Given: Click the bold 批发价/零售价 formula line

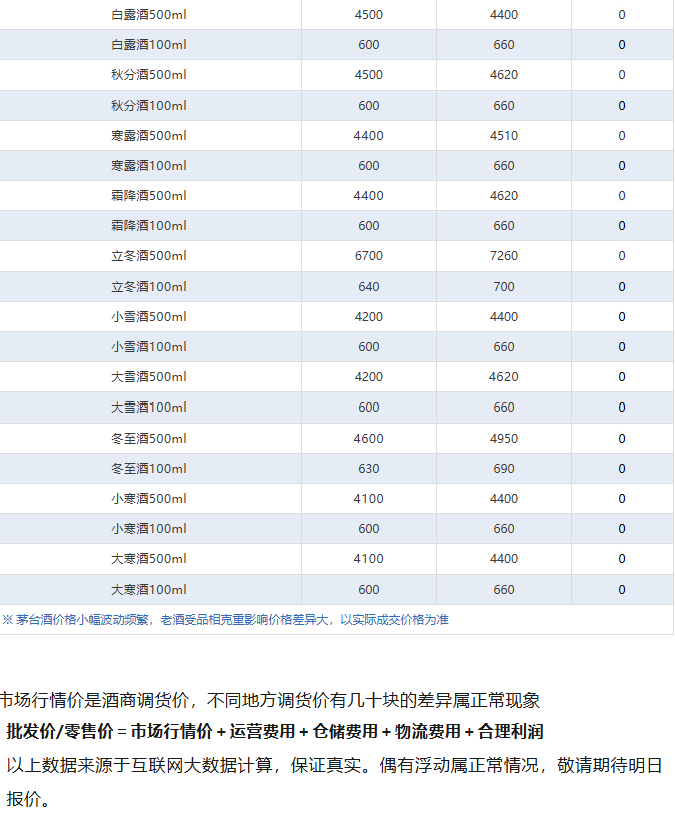Looking at the screenshot, I should tap(275, 731).
